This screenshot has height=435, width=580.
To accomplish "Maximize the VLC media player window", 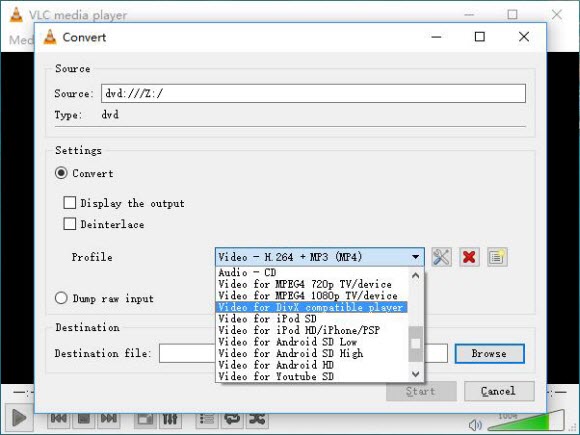I will [512, 14].
